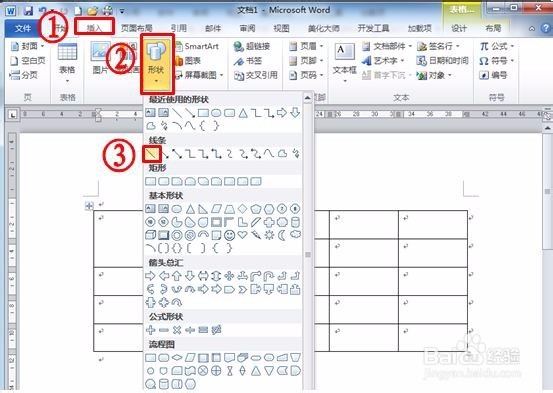
Task: Insert a 书签 bookmark
Action: coord(248,61)
